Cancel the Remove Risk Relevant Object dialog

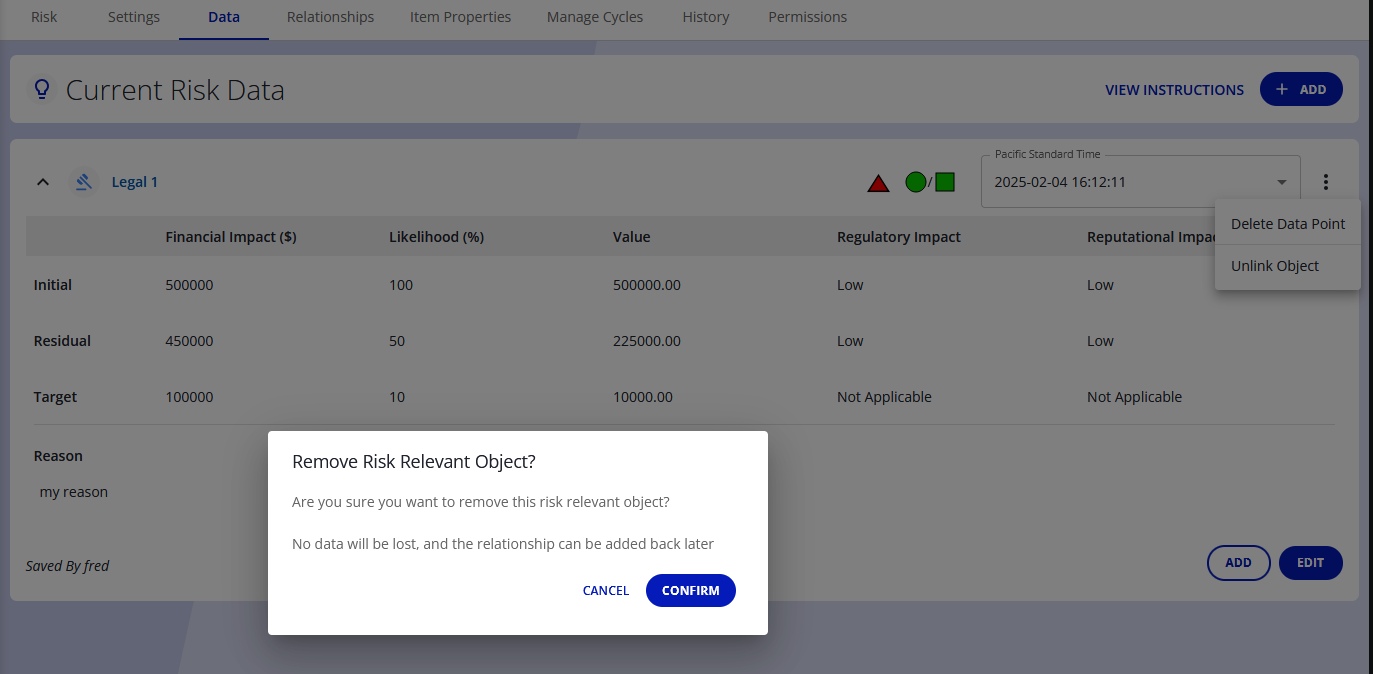click(606, 591)
